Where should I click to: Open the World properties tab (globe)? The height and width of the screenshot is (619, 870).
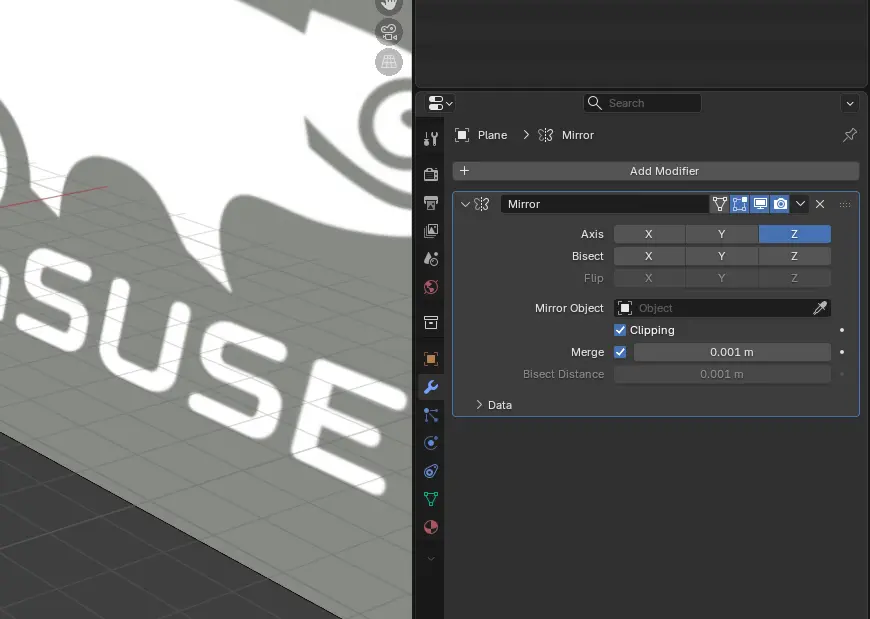pyautogui.click(x=430, y=287)
